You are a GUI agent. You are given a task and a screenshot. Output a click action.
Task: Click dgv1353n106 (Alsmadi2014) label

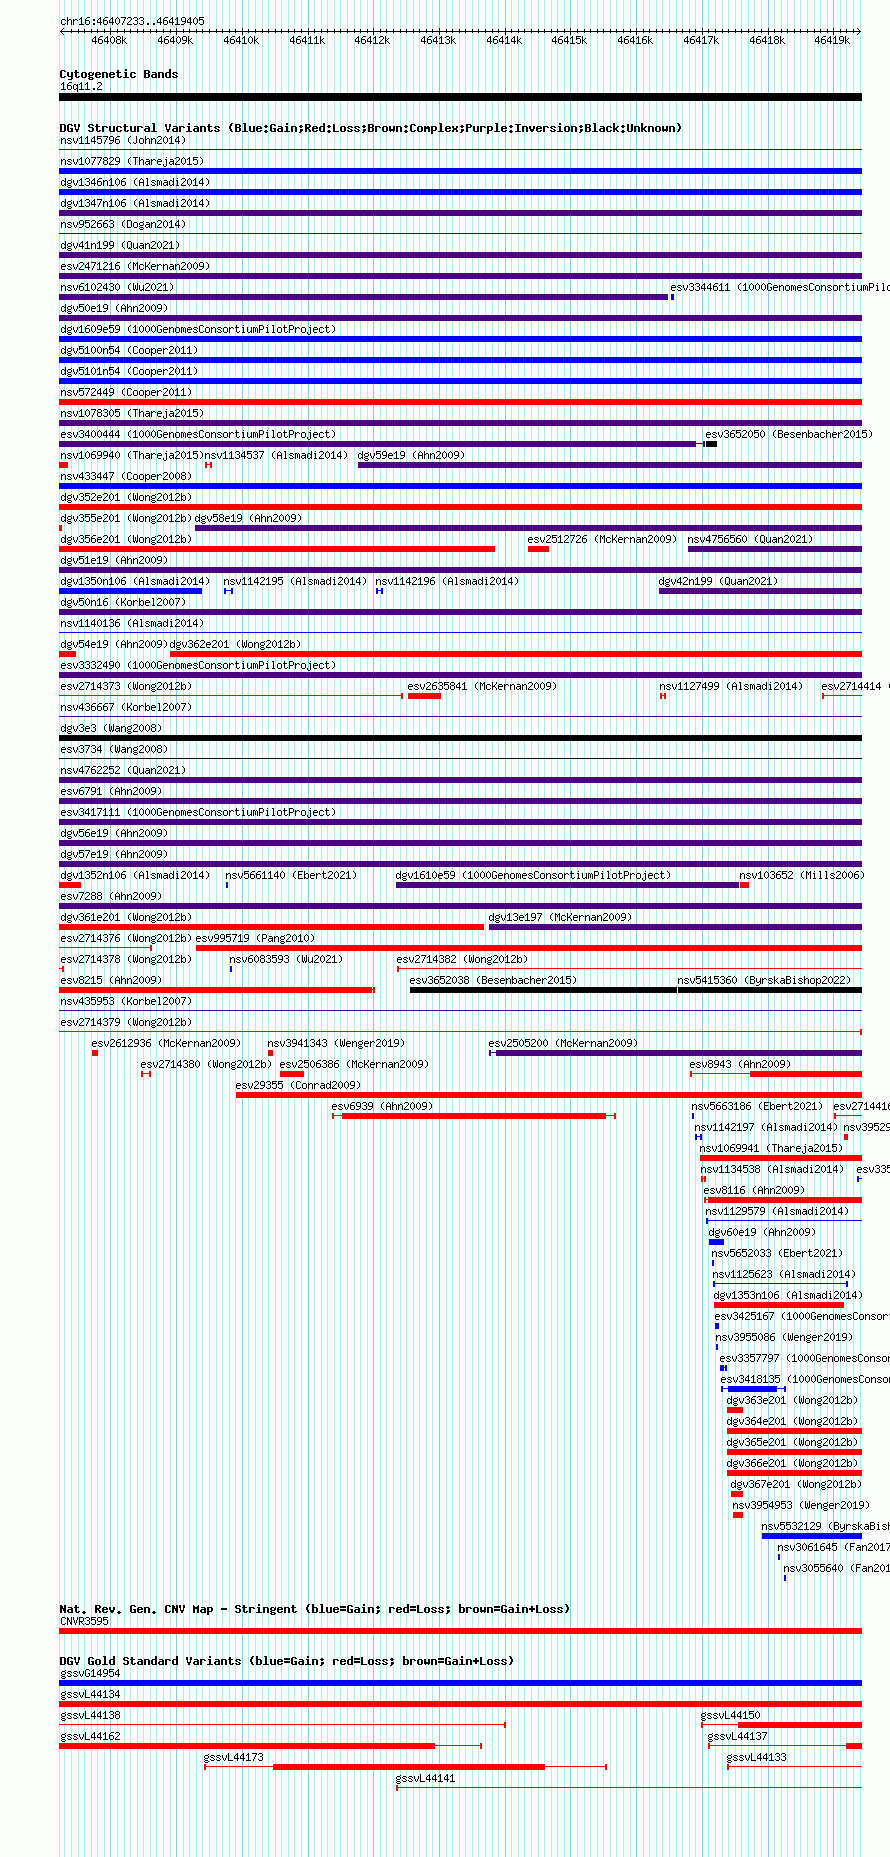788,1295
